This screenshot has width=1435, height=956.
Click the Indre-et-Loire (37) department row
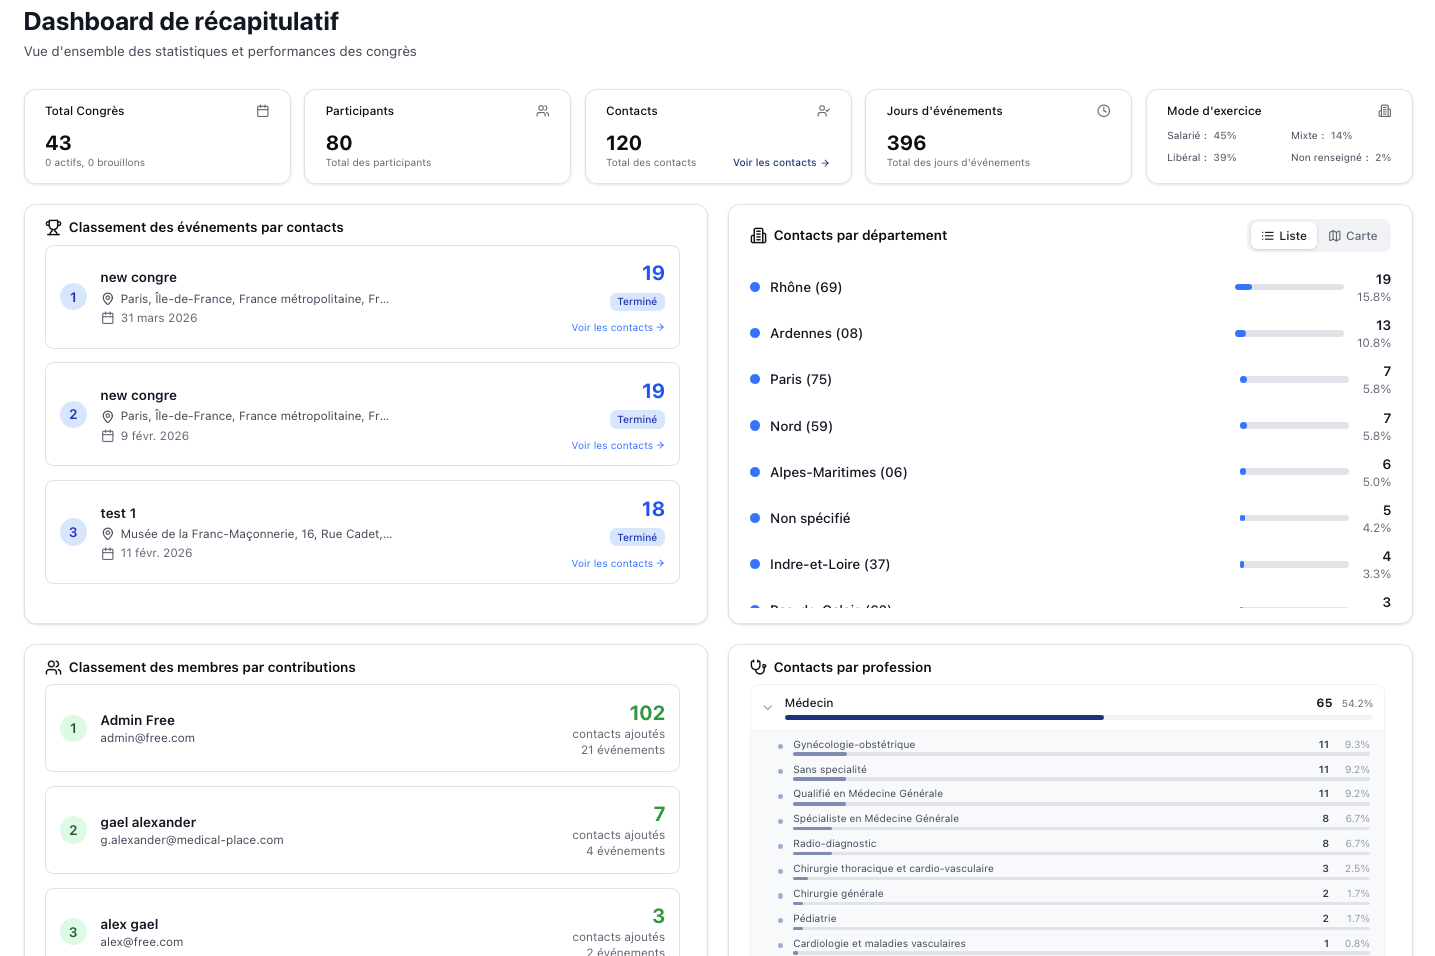tap(1070, 564)
